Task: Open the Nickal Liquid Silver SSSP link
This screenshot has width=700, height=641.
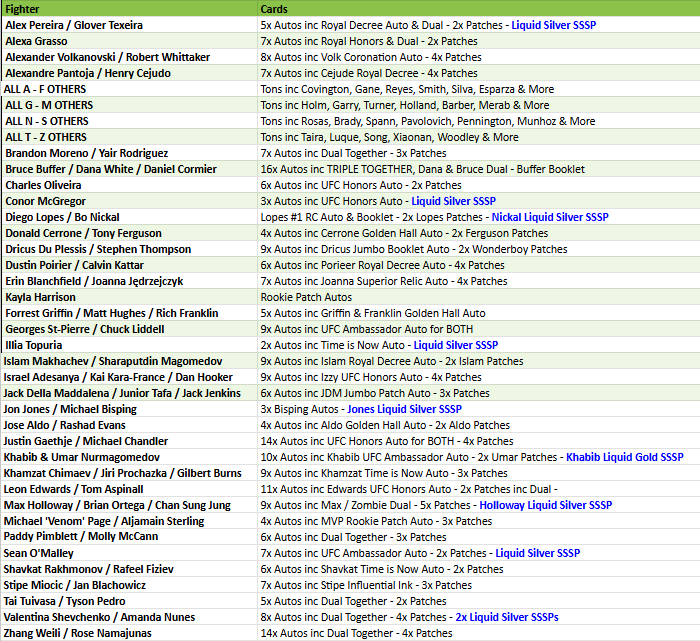Action: [x=549, y=217]
